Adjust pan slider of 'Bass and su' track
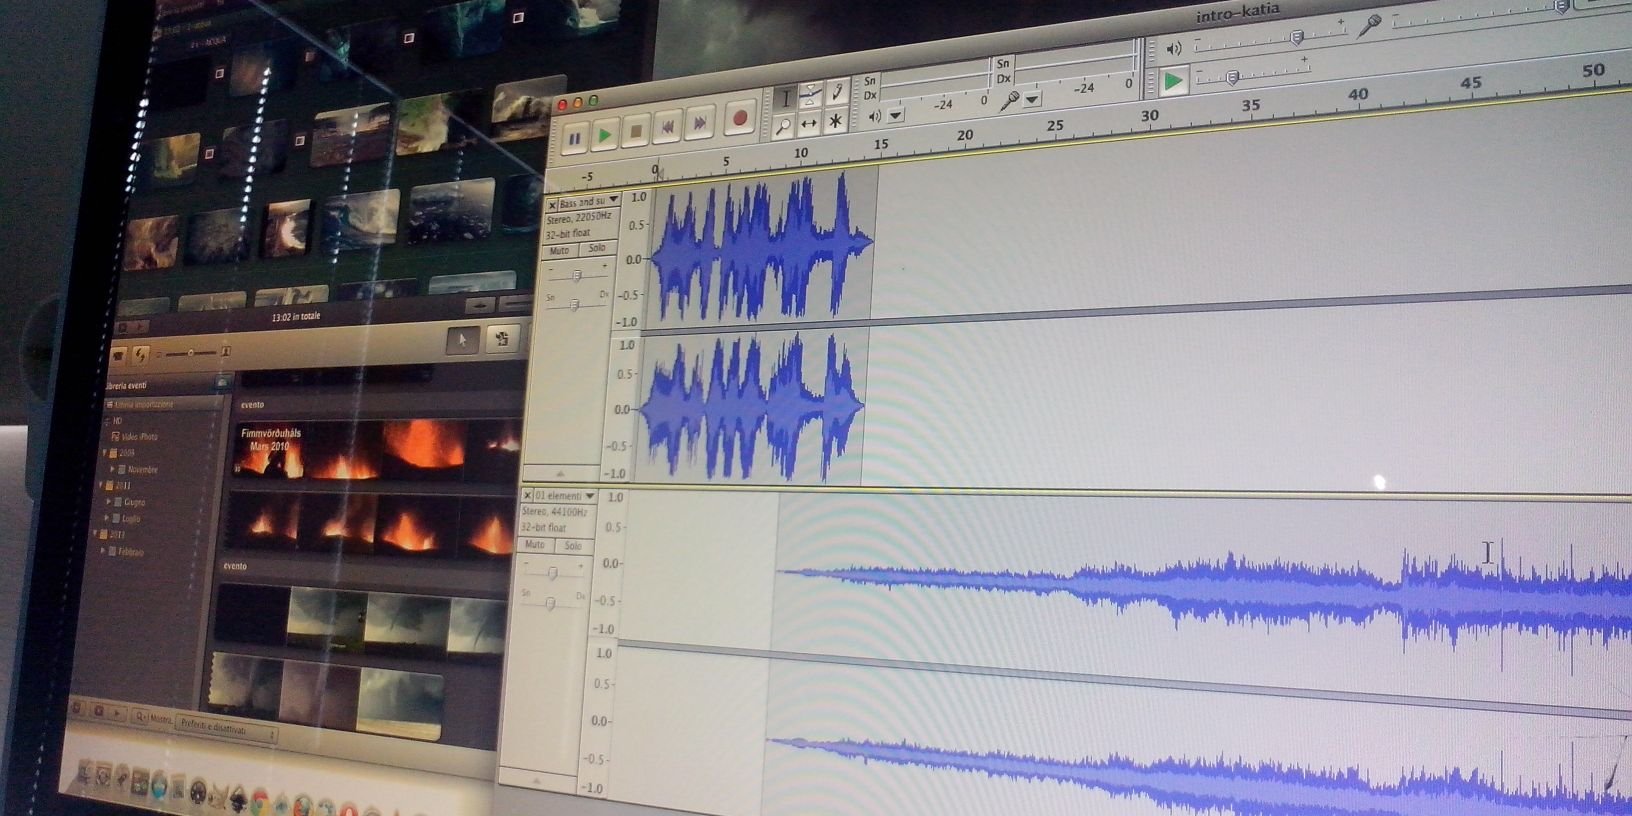Viewport: 1632px width, 816px height. (x=575, y=303)
